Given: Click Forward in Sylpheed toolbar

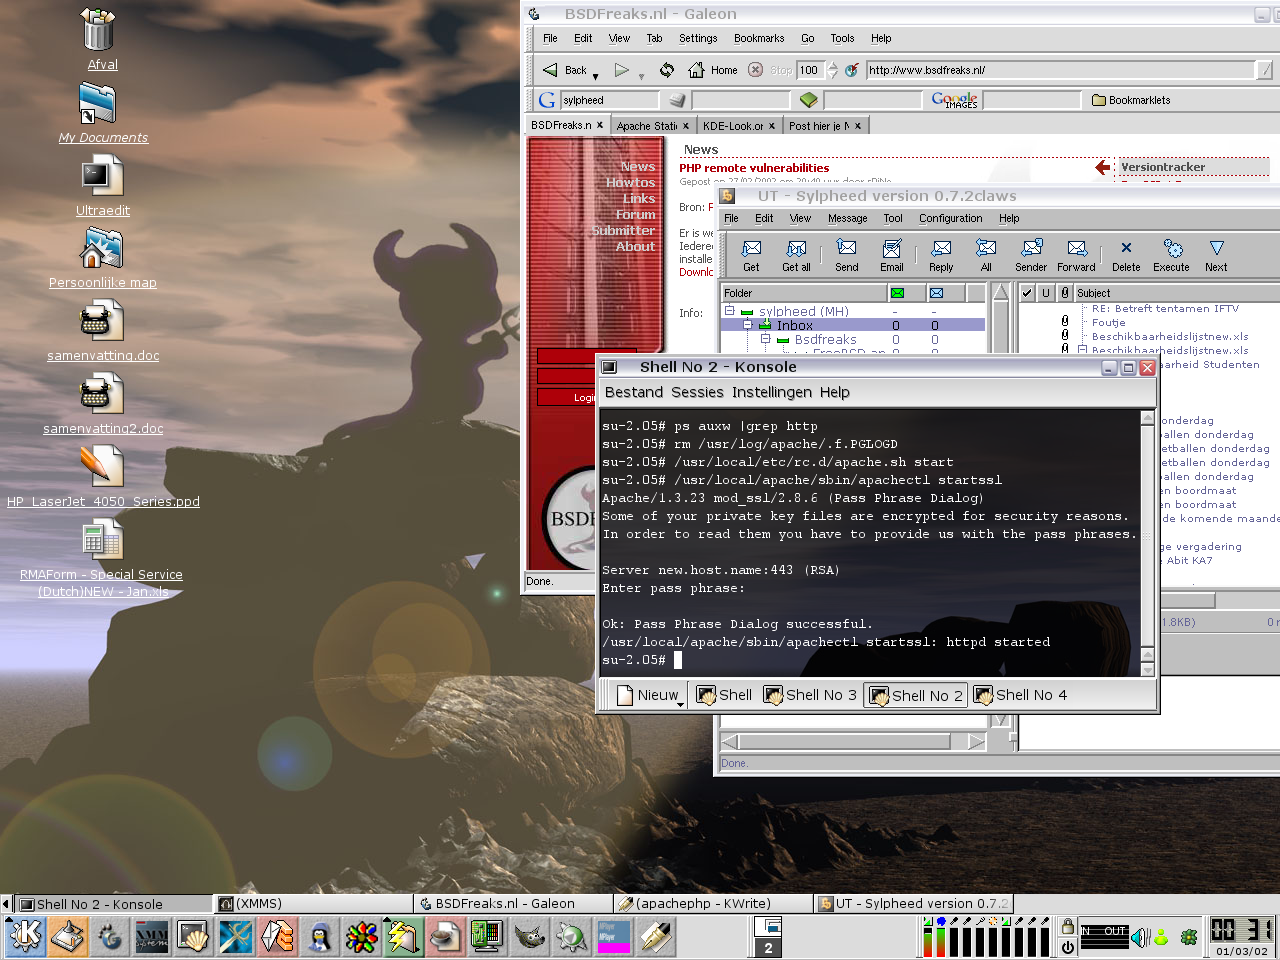Looking at the screenshot, I should coord(1076,256).
